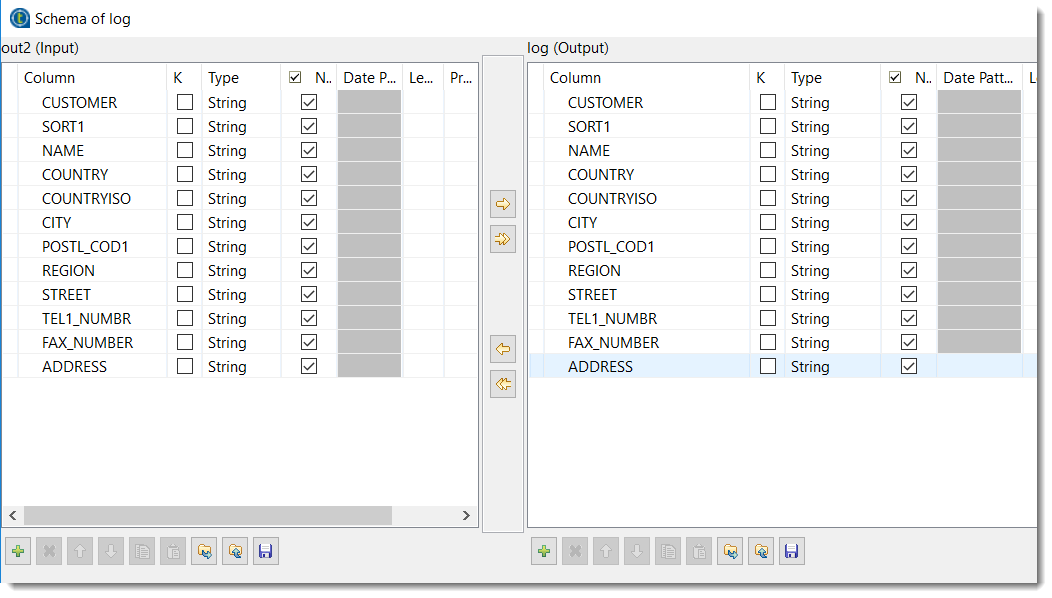The height and width of the screenshot is (598, 1052).
Task: Open Type dropdown for COUNTRYISO in output panel
Action: click(x=832, y=199)
